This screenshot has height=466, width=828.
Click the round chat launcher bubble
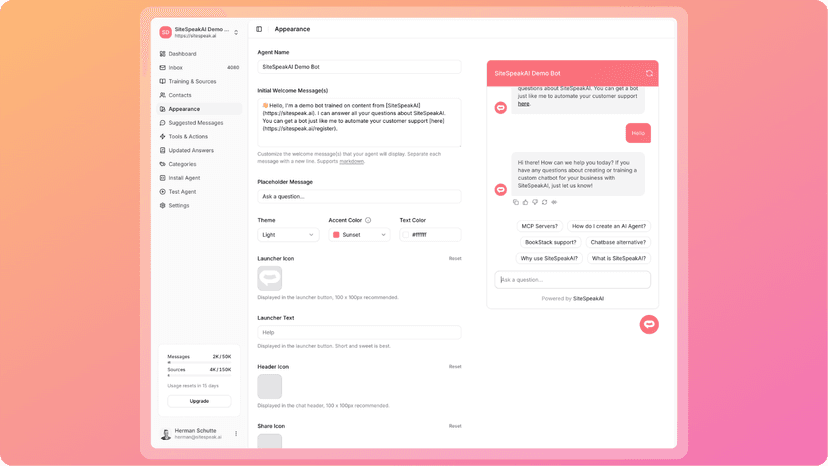pos(649,324)
